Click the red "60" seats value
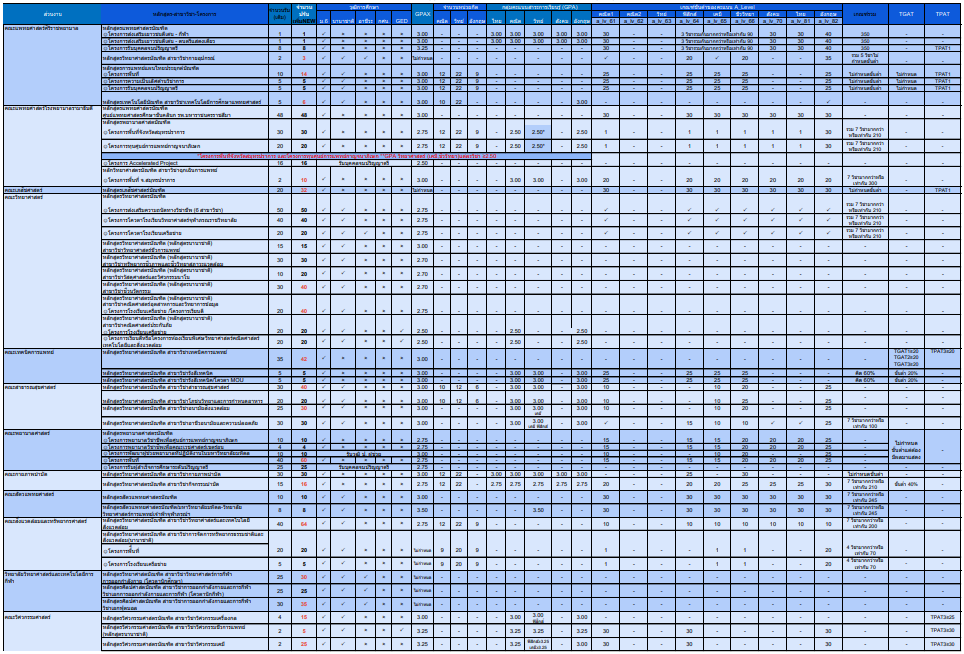The width and height of the screenshot is (964, 654). 304,460
